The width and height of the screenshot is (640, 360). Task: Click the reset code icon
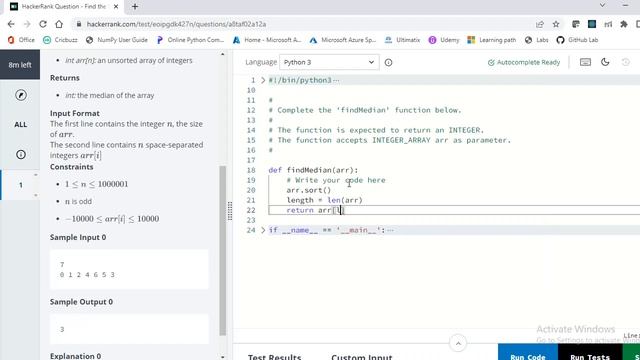(x=625, y=62)
